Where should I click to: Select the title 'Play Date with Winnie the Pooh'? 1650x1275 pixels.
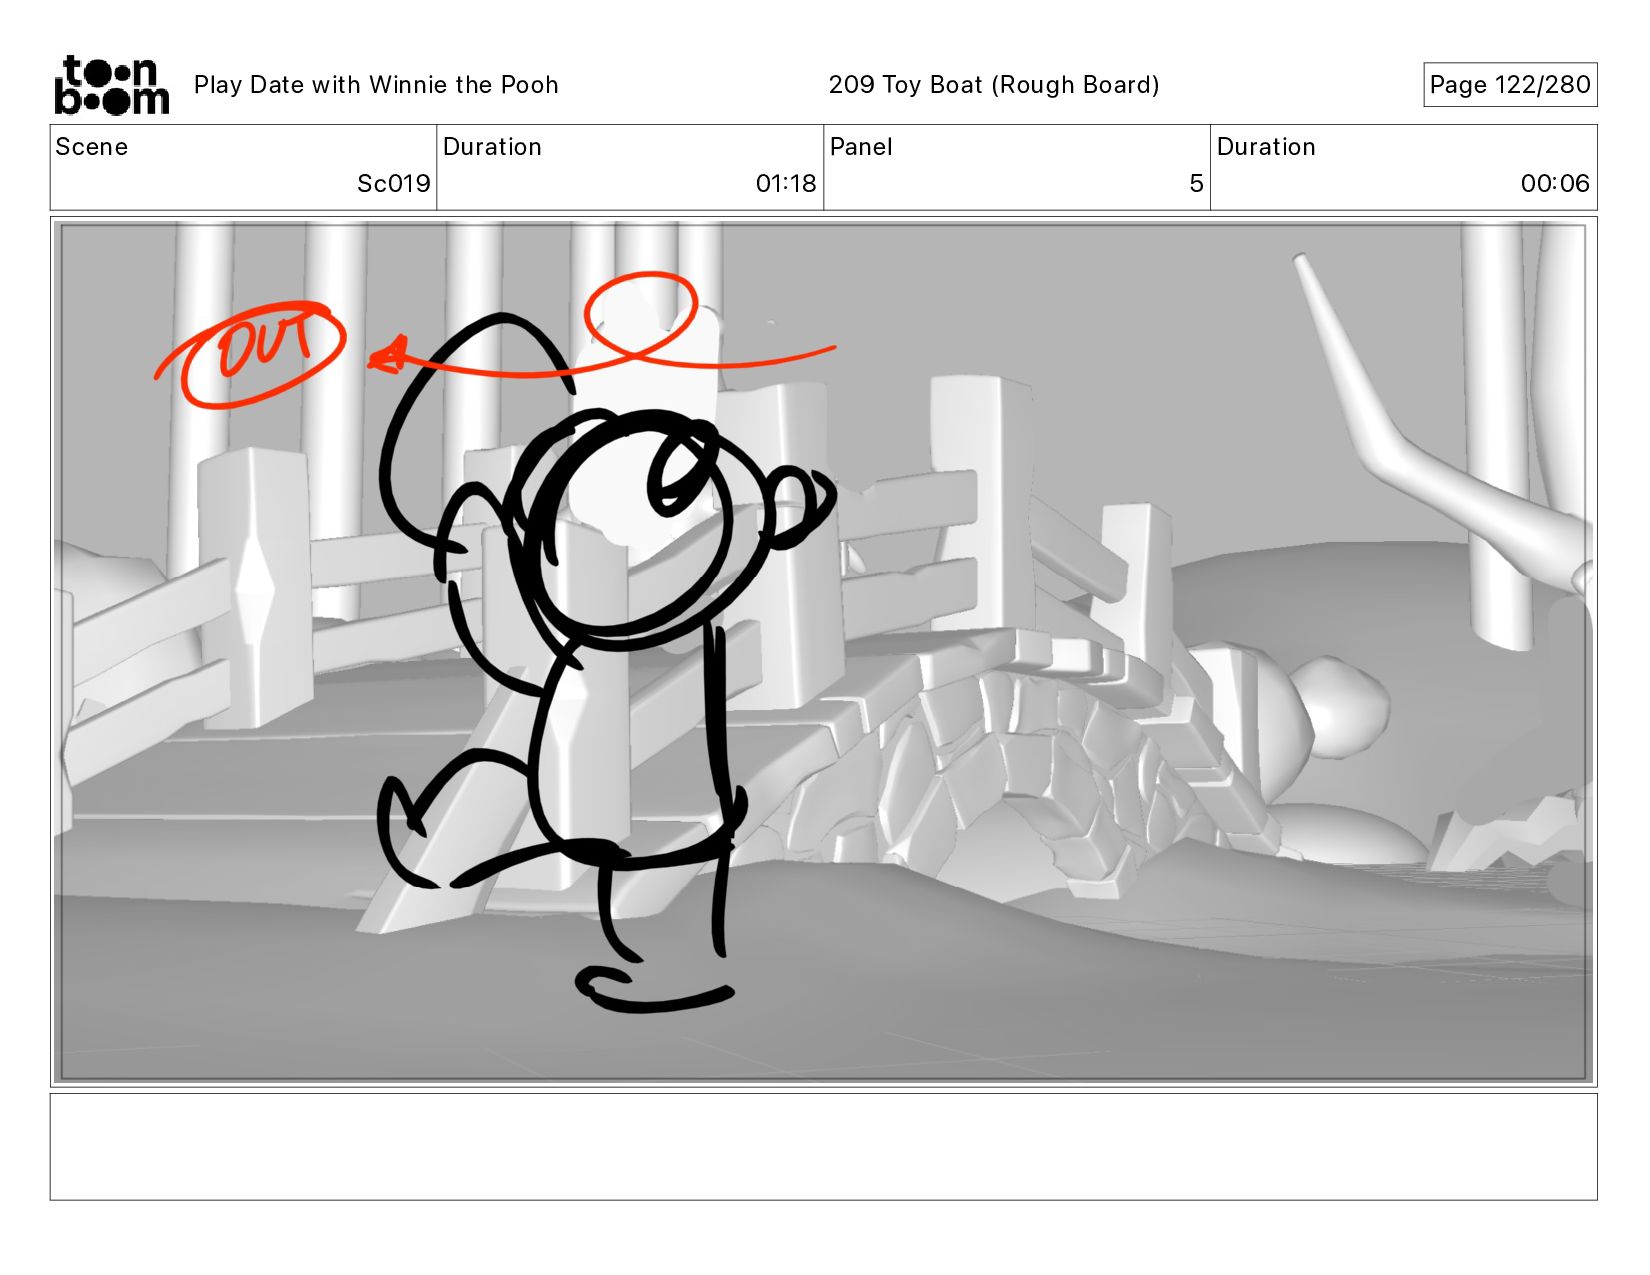(376, 85)
